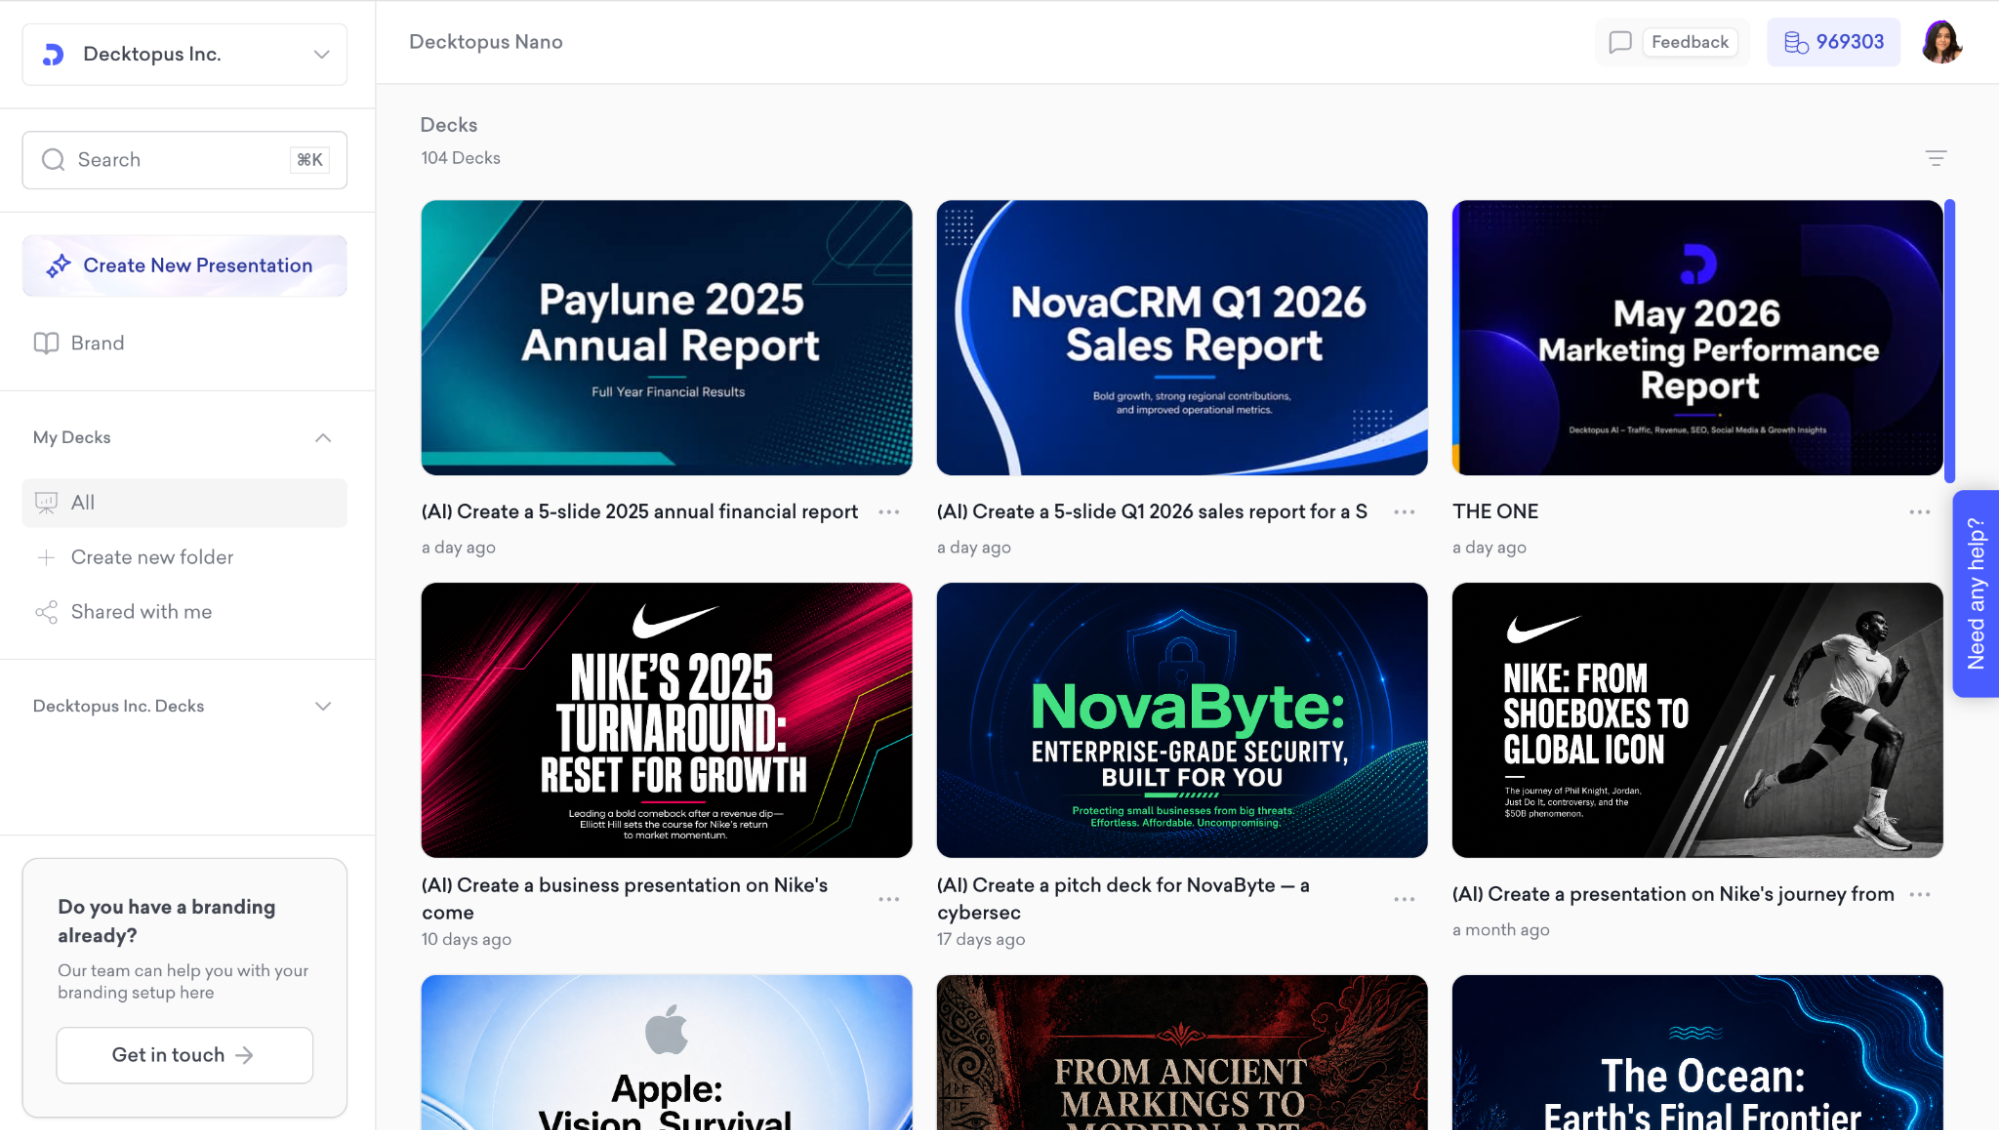Open the Brand page

[x=185, y=343]
